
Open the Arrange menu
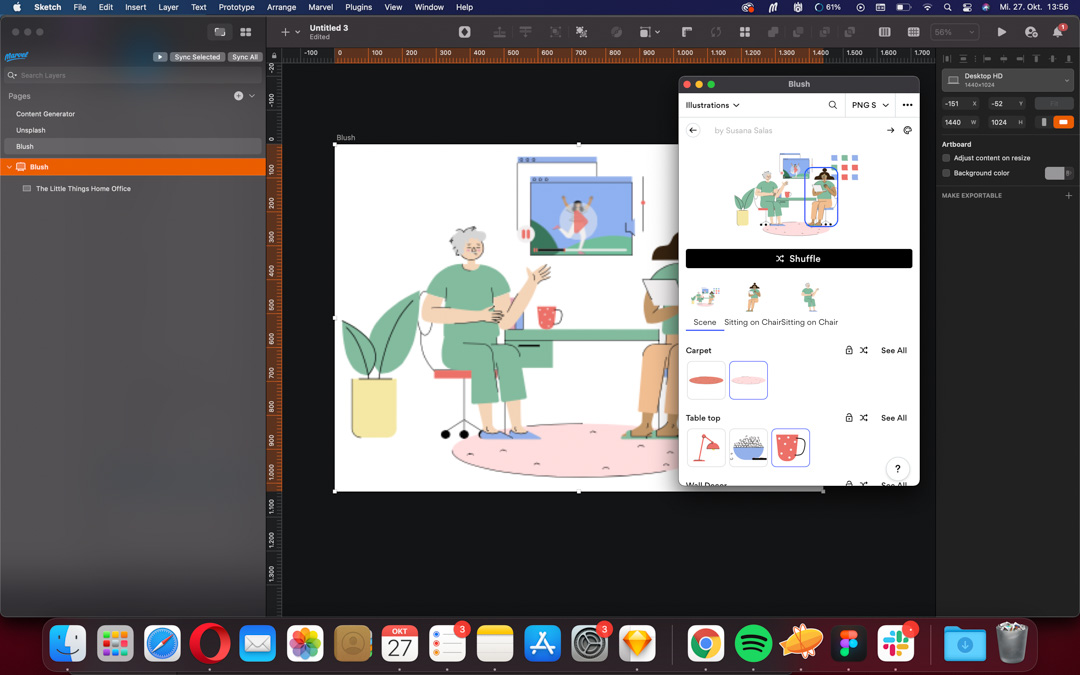[x=281, y=7]
